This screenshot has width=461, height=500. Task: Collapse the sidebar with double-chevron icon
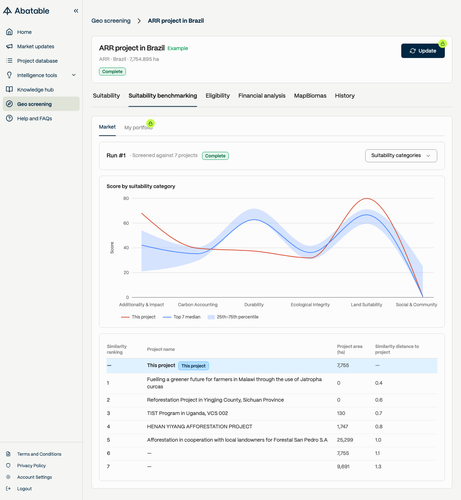[76, 11]
